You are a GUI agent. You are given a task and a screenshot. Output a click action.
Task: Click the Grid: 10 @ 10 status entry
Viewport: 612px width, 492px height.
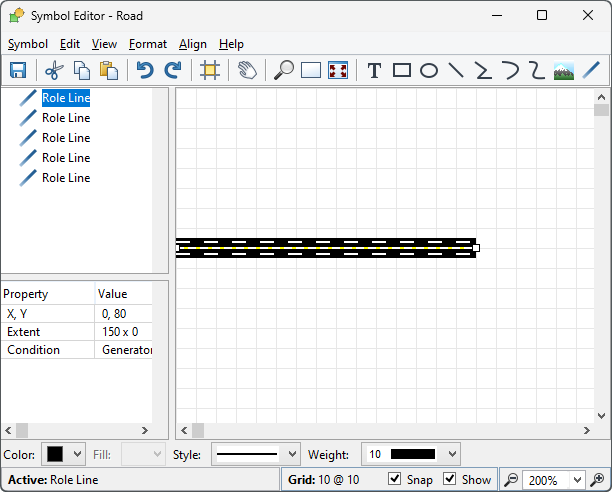(324, 479)
